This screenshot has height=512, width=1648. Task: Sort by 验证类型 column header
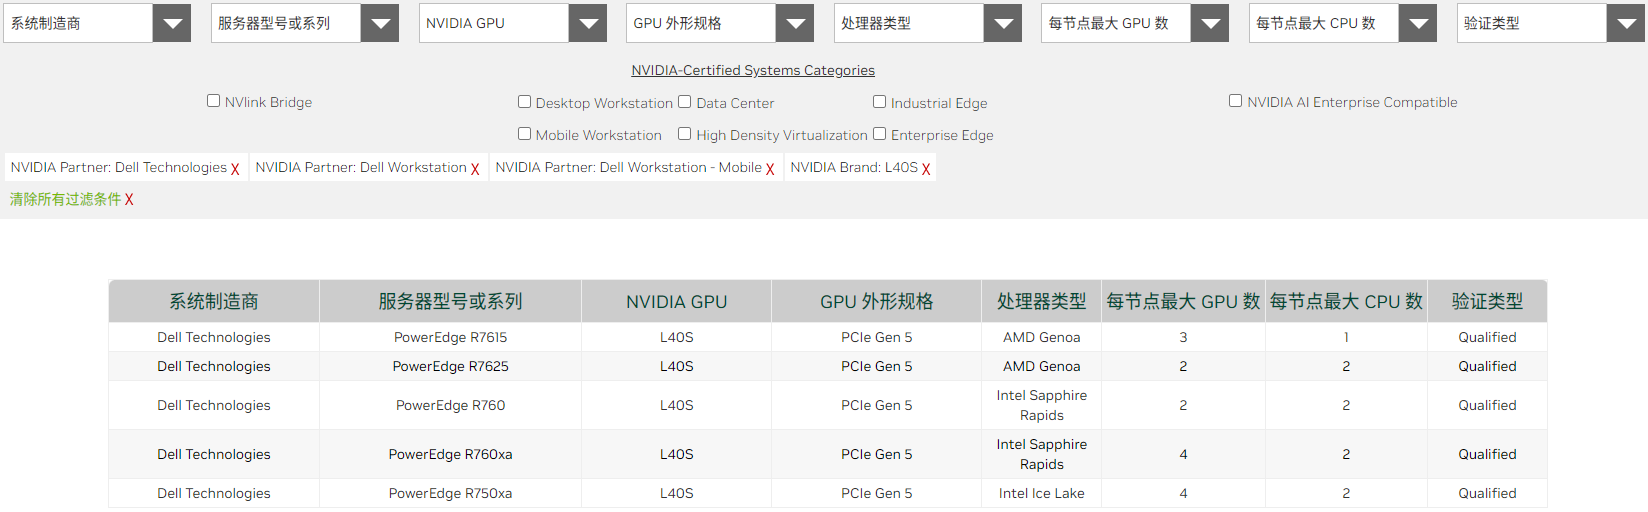coord(1487,301)
